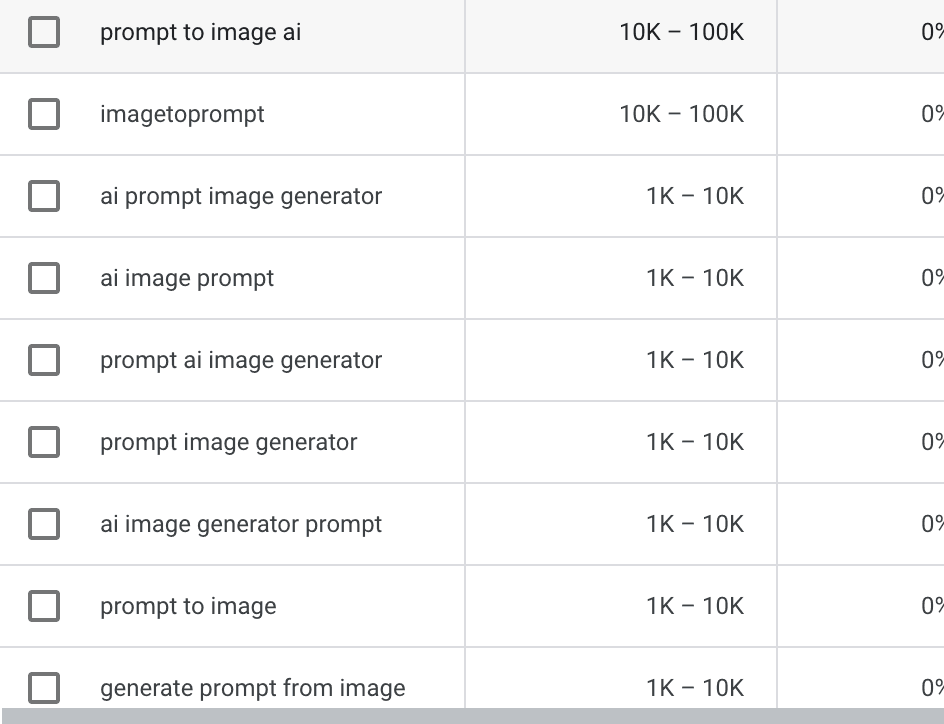Check the box for 'prompt to image ai'

[44, 32]
